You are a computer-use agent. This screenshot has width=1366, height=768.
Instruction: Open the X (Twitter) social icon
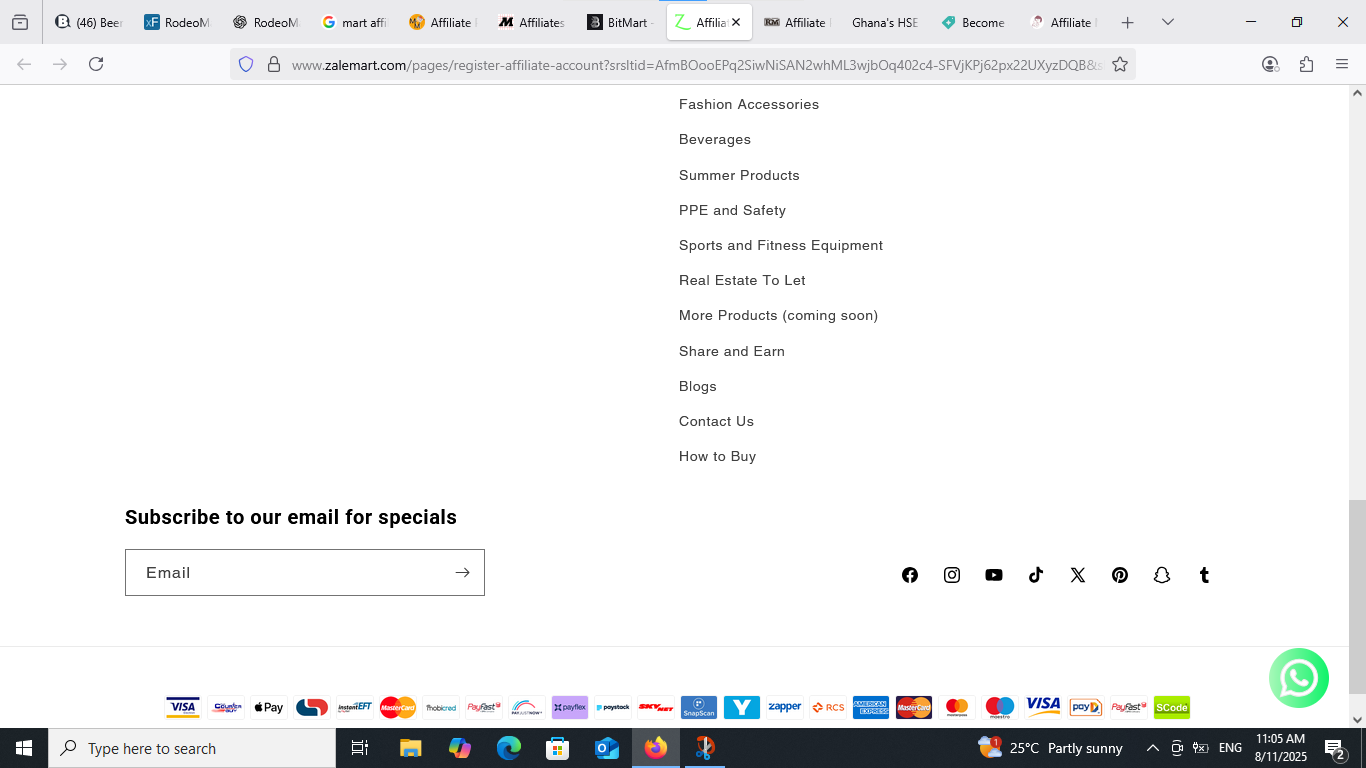[1078, 575]
